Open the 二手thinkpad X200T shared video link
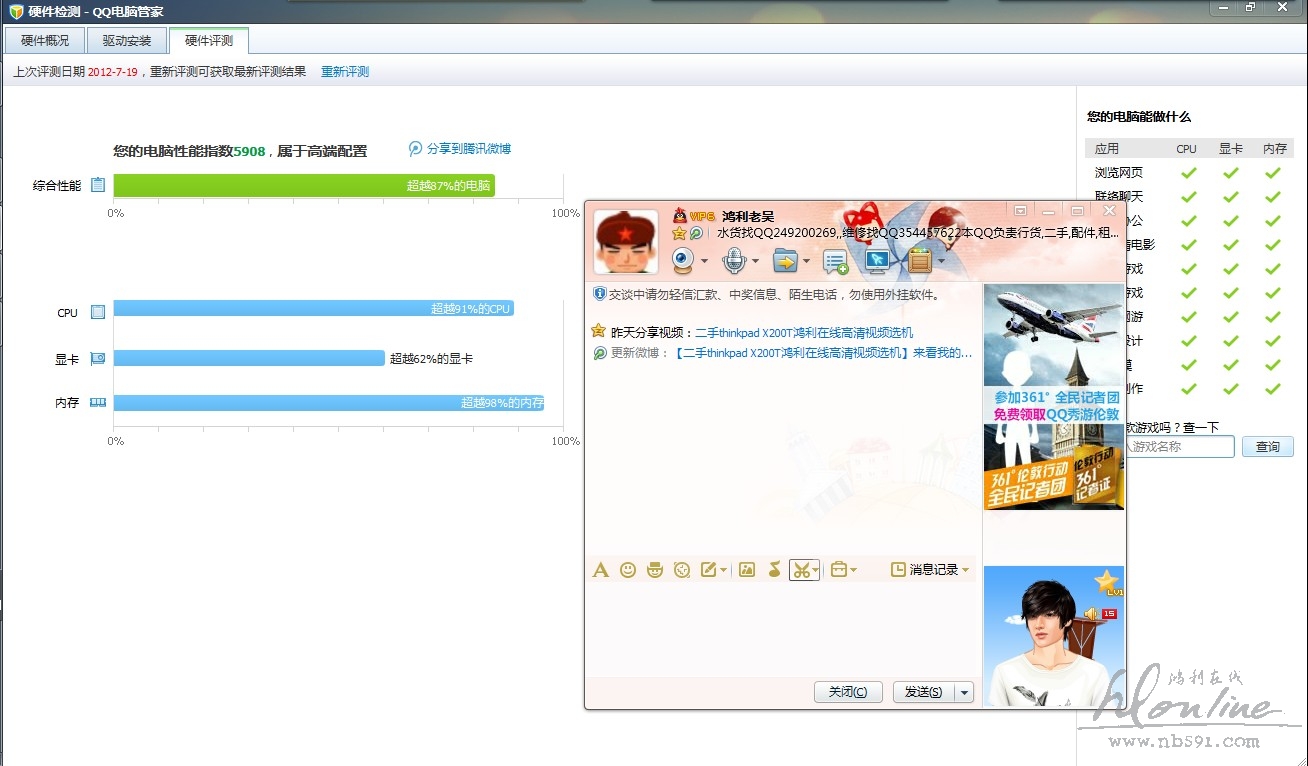This screenshot has height=766, width=1308. pyautogui.click(x=804, y=332)
